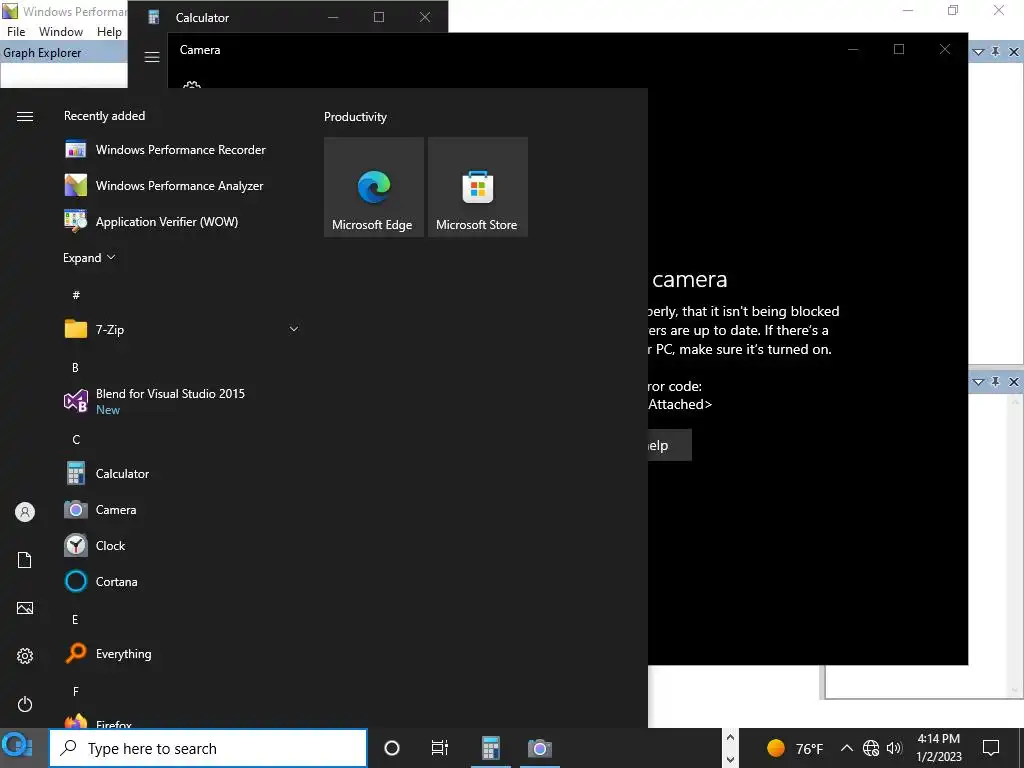This screenshot has width=1024, height=768.
Task: Click the Power button in Start sidebar
Action: click(x=25, y=704)
